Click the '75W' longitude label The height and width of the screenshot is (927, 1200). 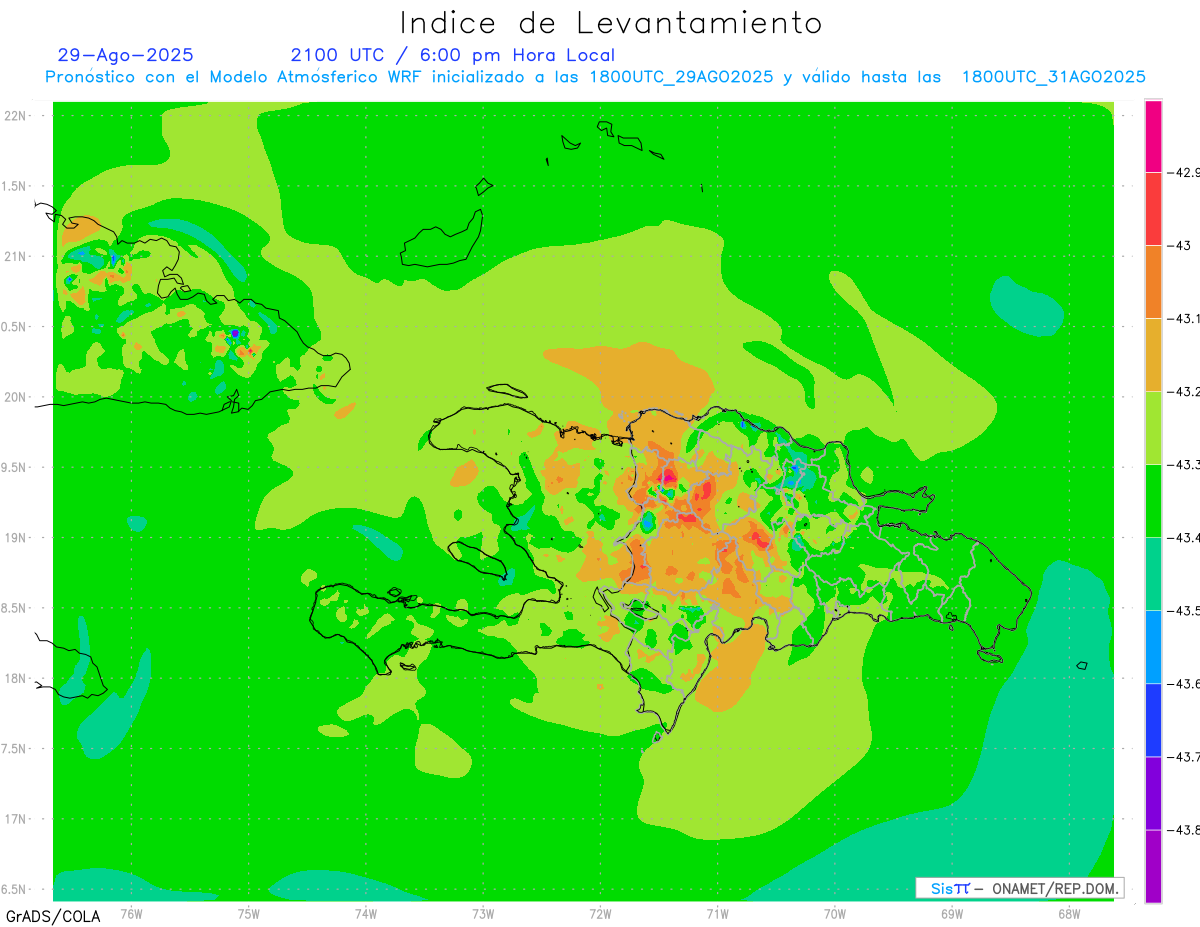(x=249, y=913)
